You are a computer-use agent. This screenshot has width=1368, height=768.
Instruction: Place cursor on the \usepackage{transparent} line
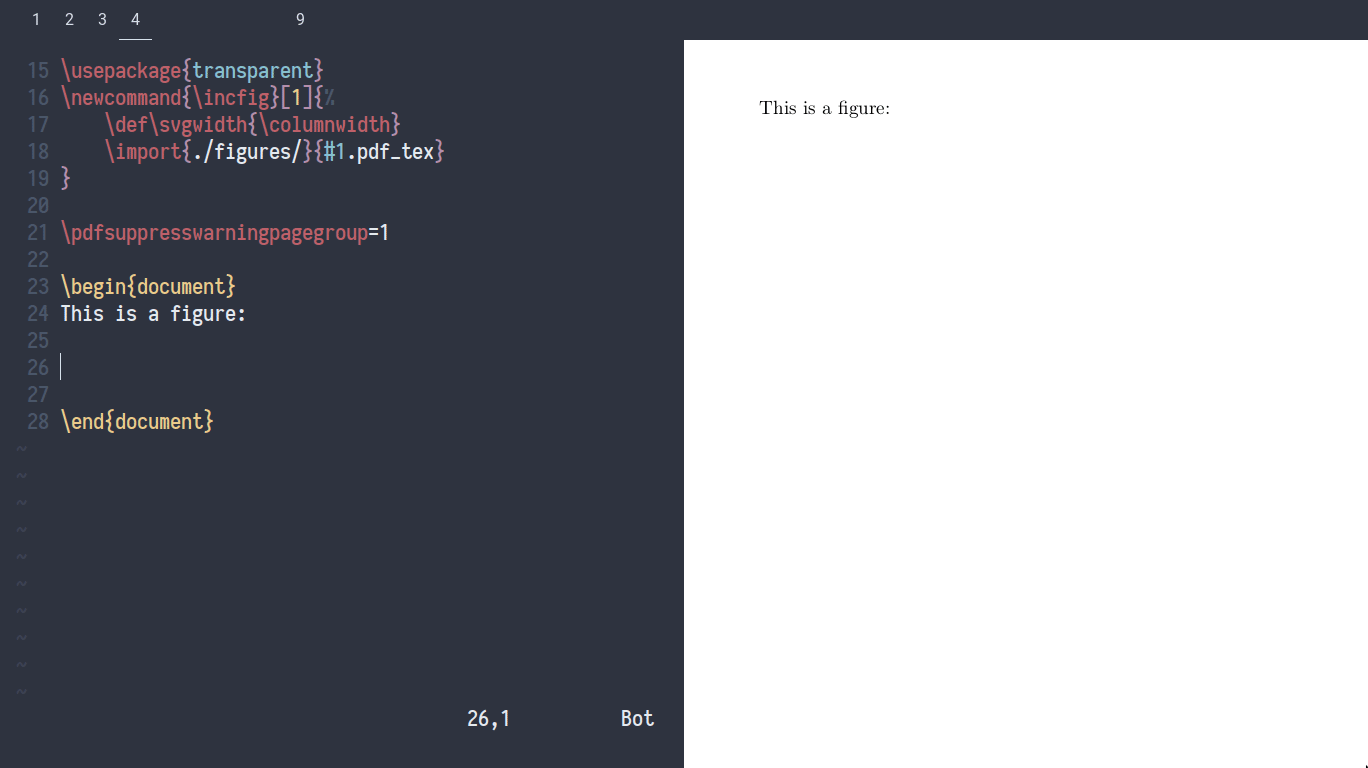[x=190, y=70]
